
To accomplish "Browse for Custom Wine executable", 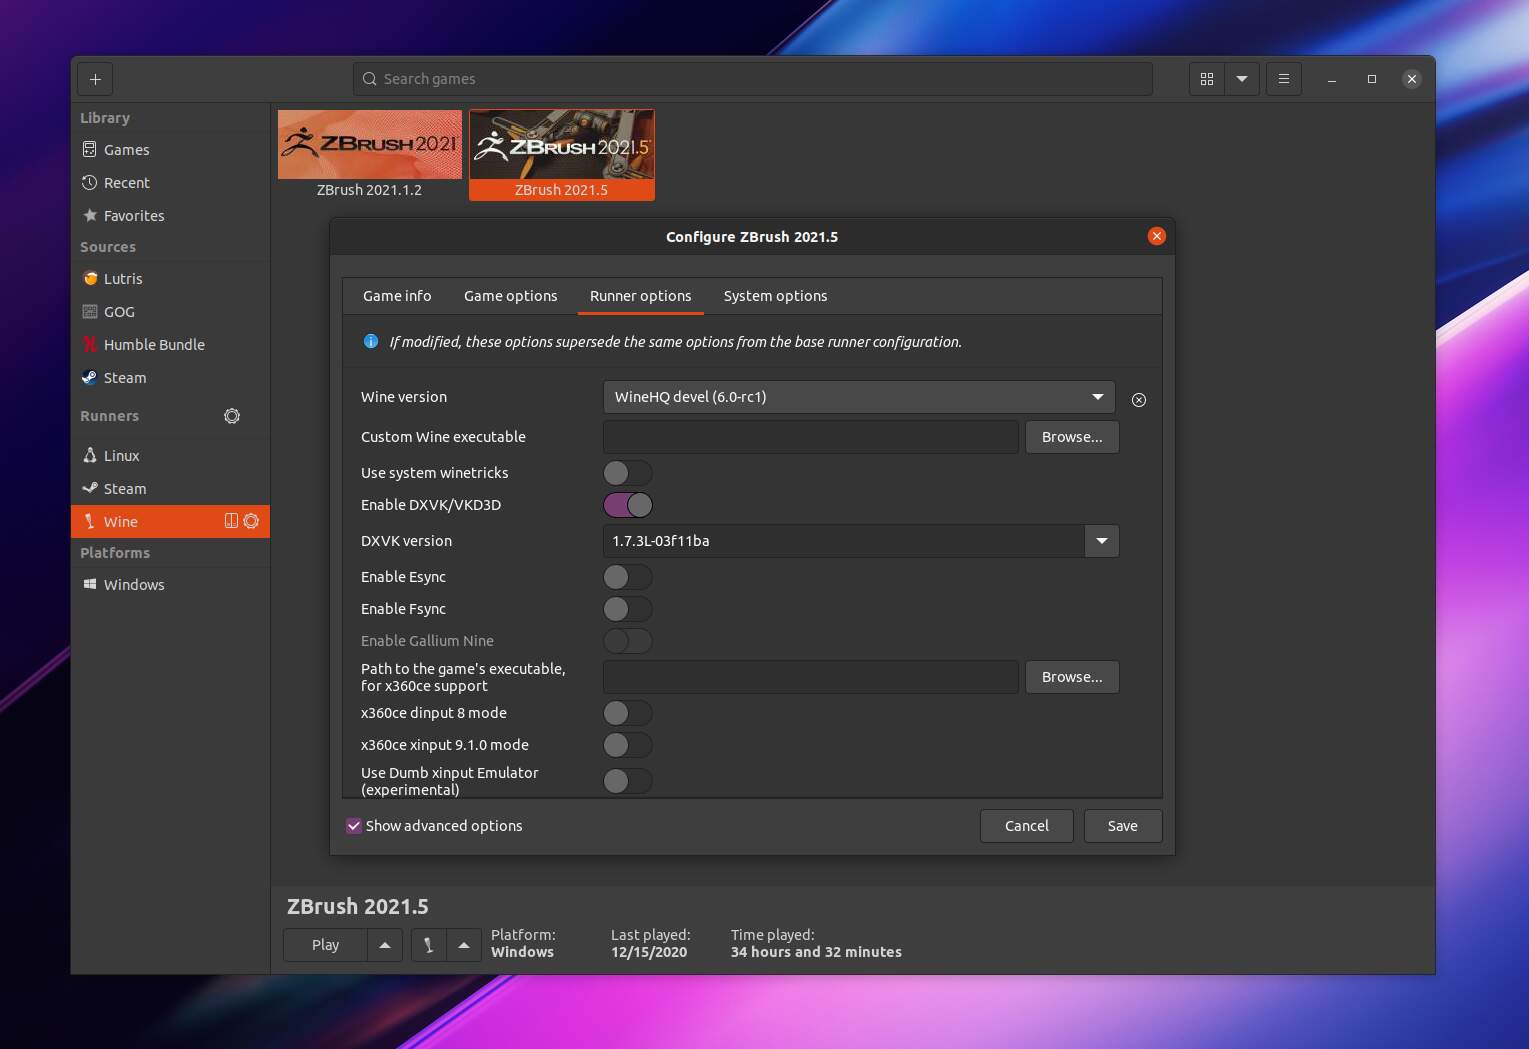I will [1072, 437].
